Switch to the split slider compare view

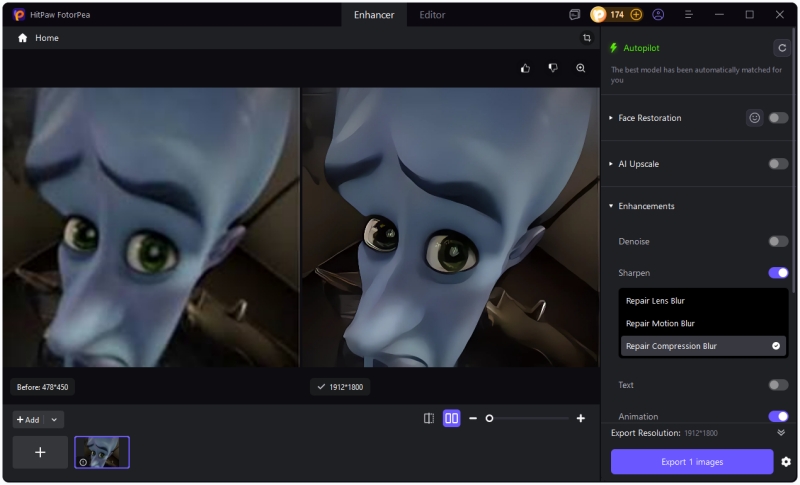(429, 419)
